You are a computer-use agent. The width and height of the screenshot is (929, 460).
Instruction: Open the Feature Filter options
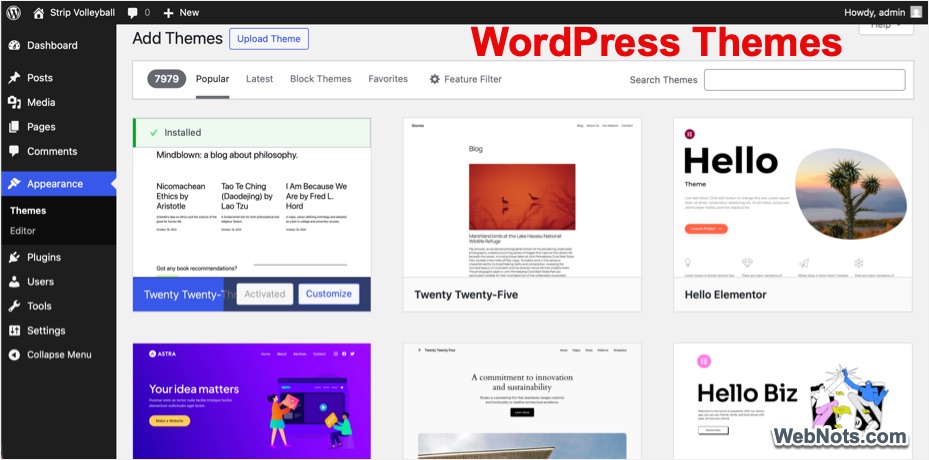(466, 79)
